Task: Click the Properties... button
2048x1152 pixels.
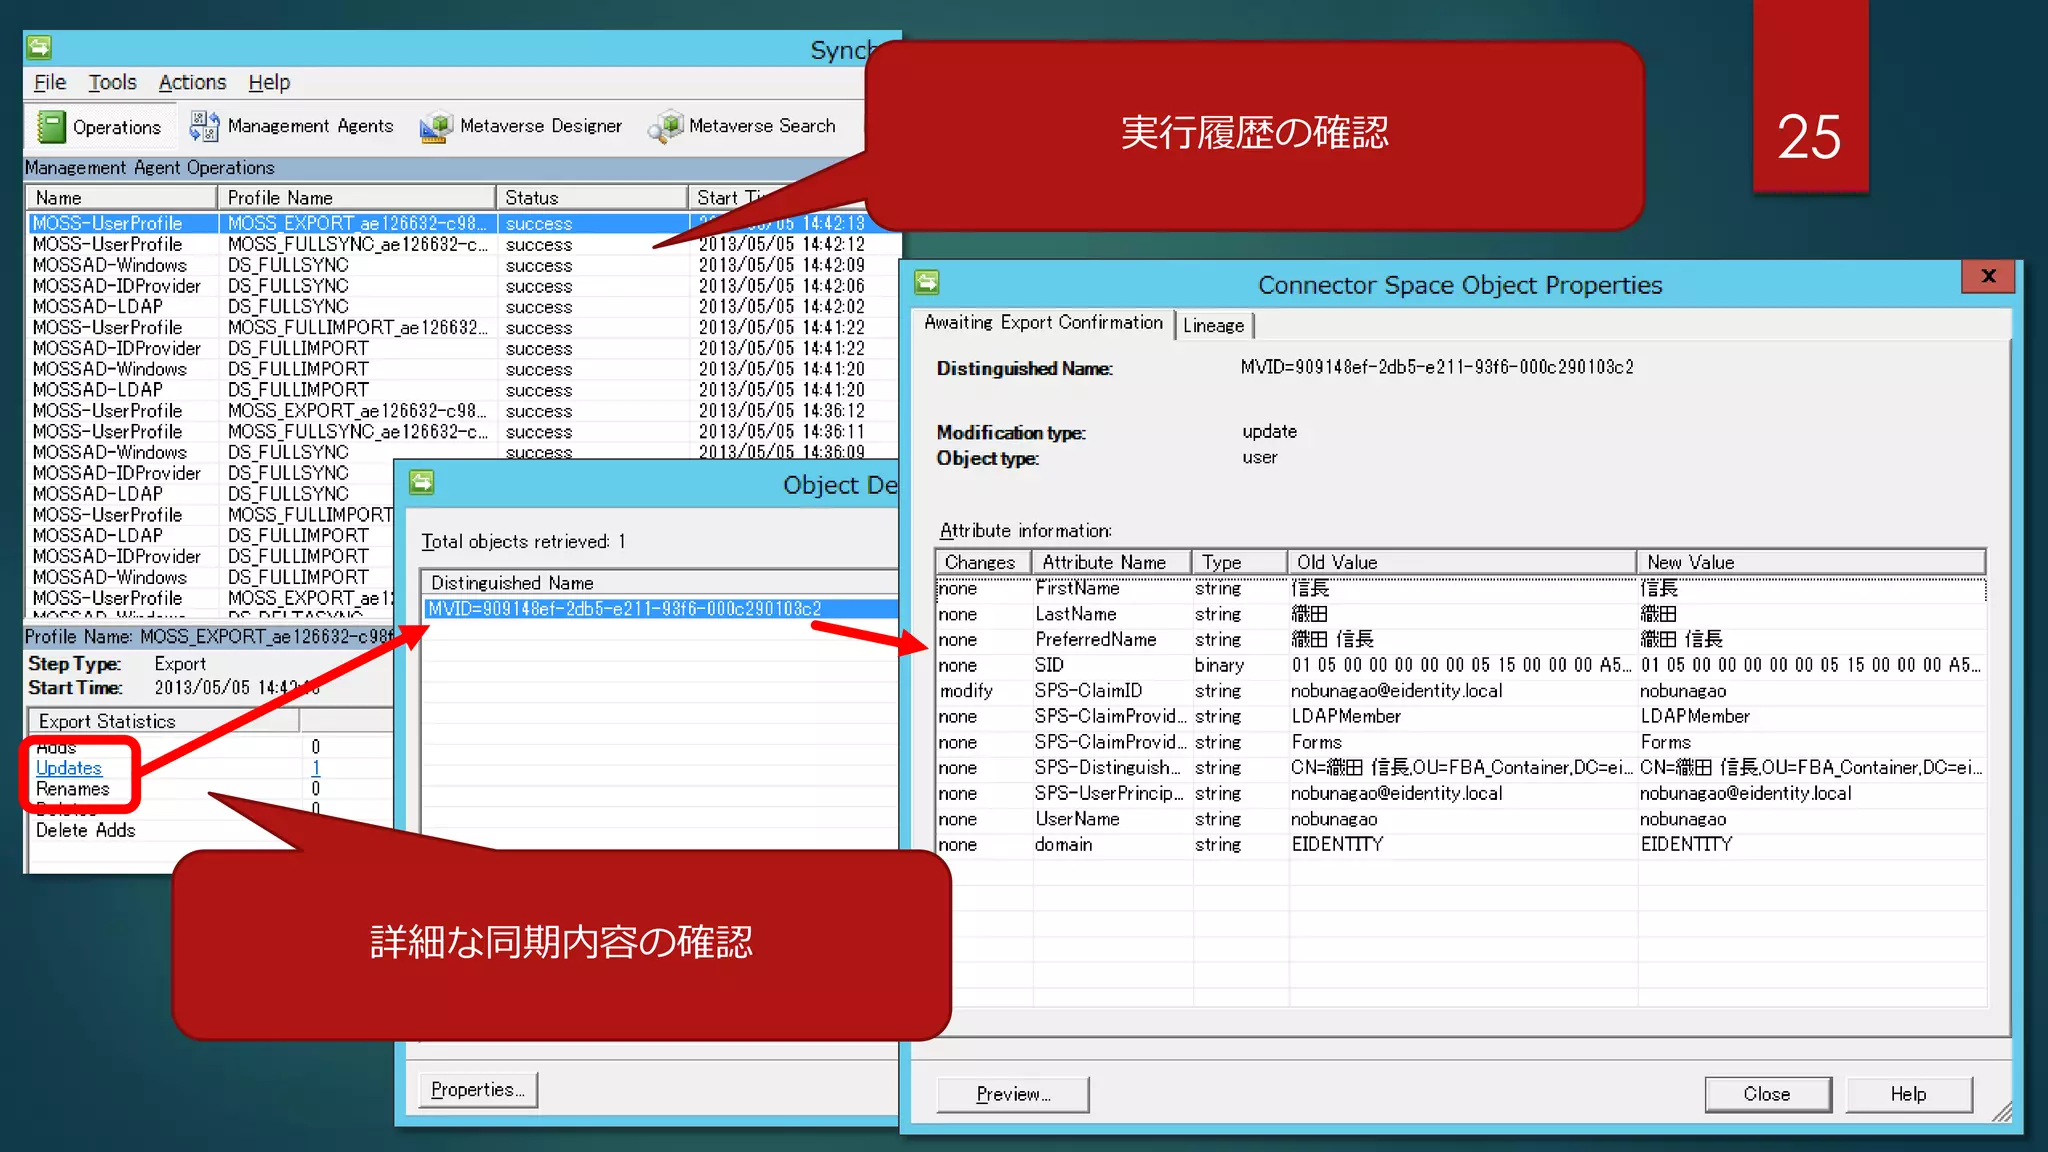Action: [x=477, y=1090]
